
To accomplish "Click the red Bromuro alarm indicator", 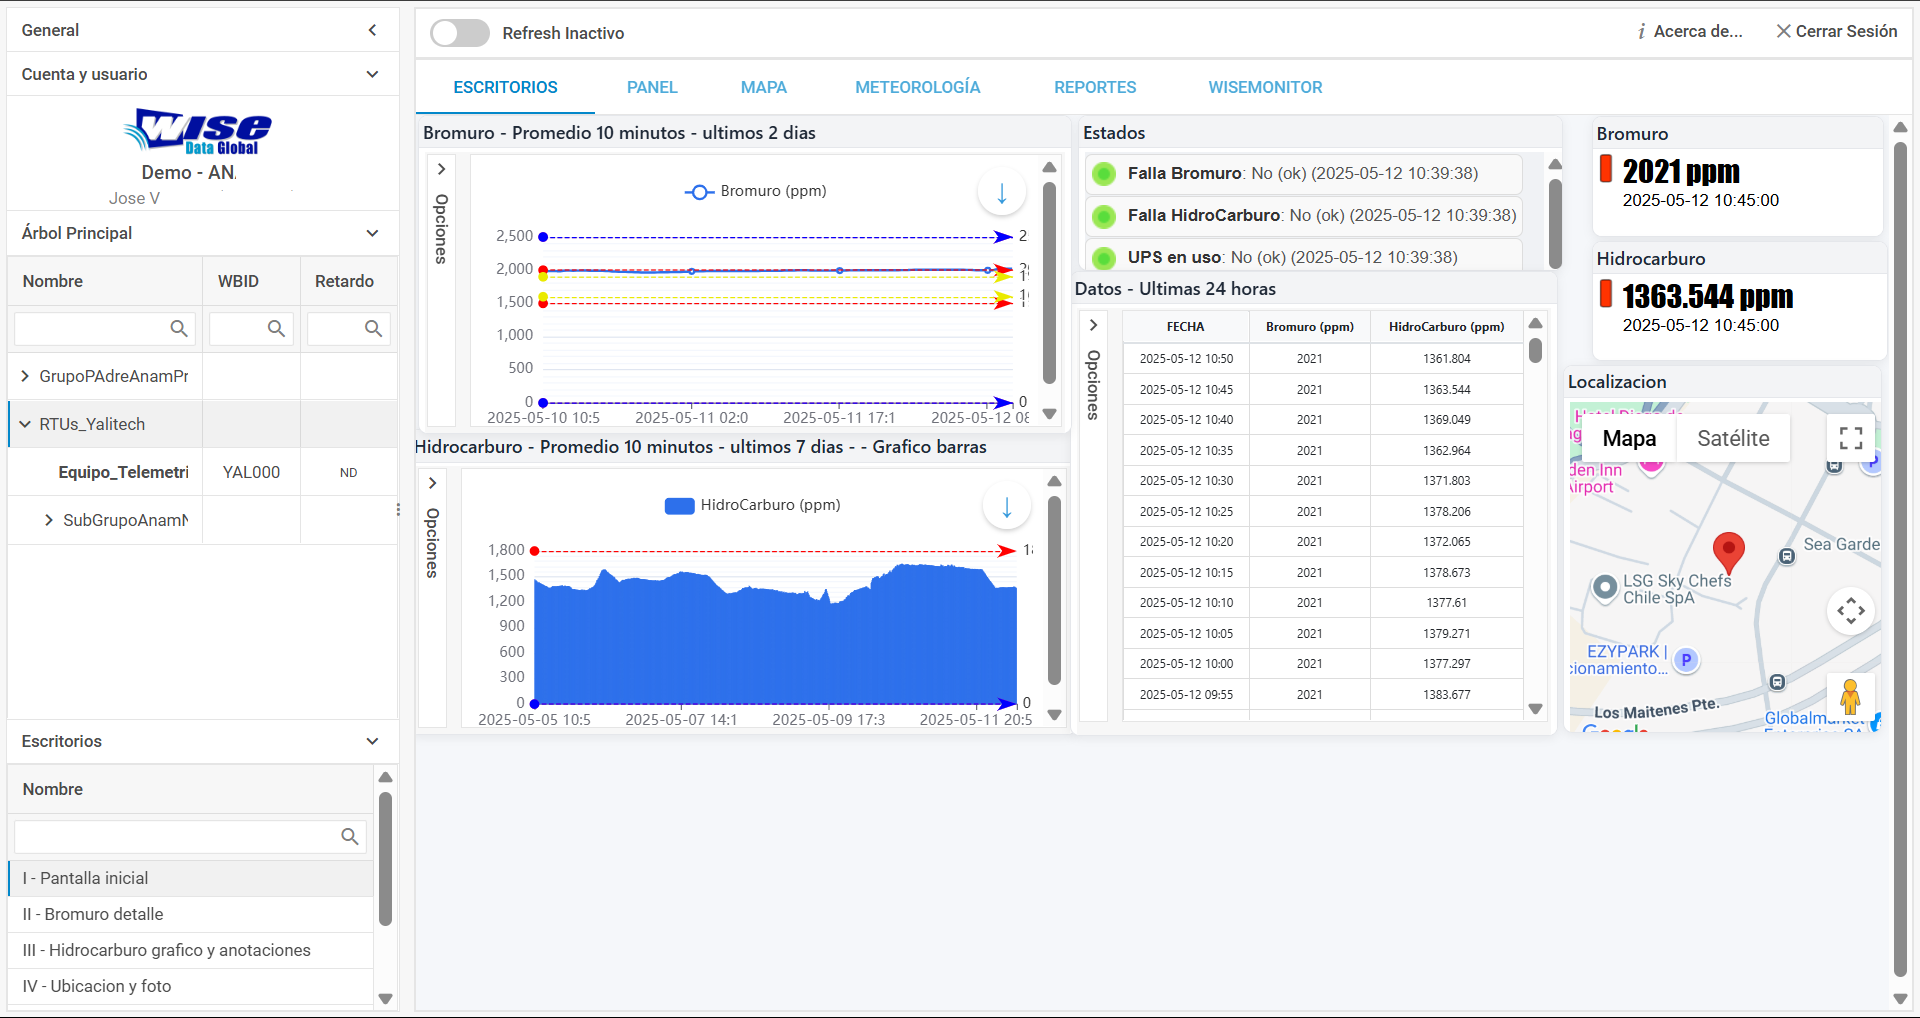I will (x=1606, y=169).
